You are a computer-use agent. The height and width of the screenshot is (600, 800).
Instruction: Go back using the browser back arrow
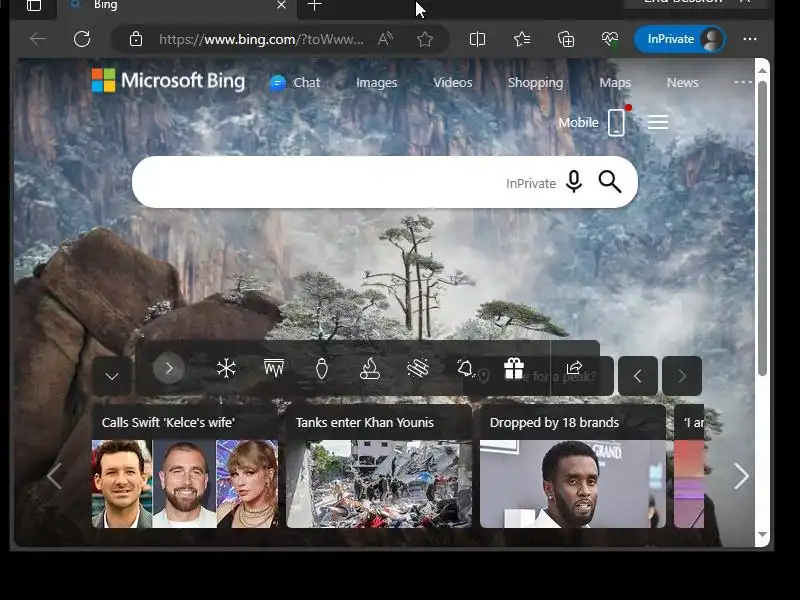click(38, 39)
